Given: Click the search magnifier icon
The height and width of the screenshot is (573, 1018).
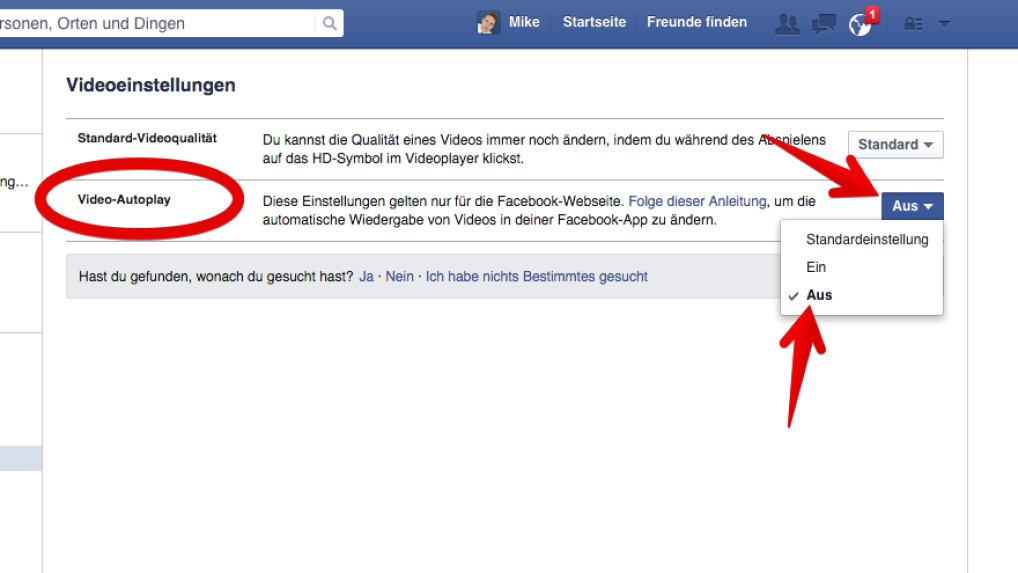Looking at the screenshot, I should pos(329,23).
